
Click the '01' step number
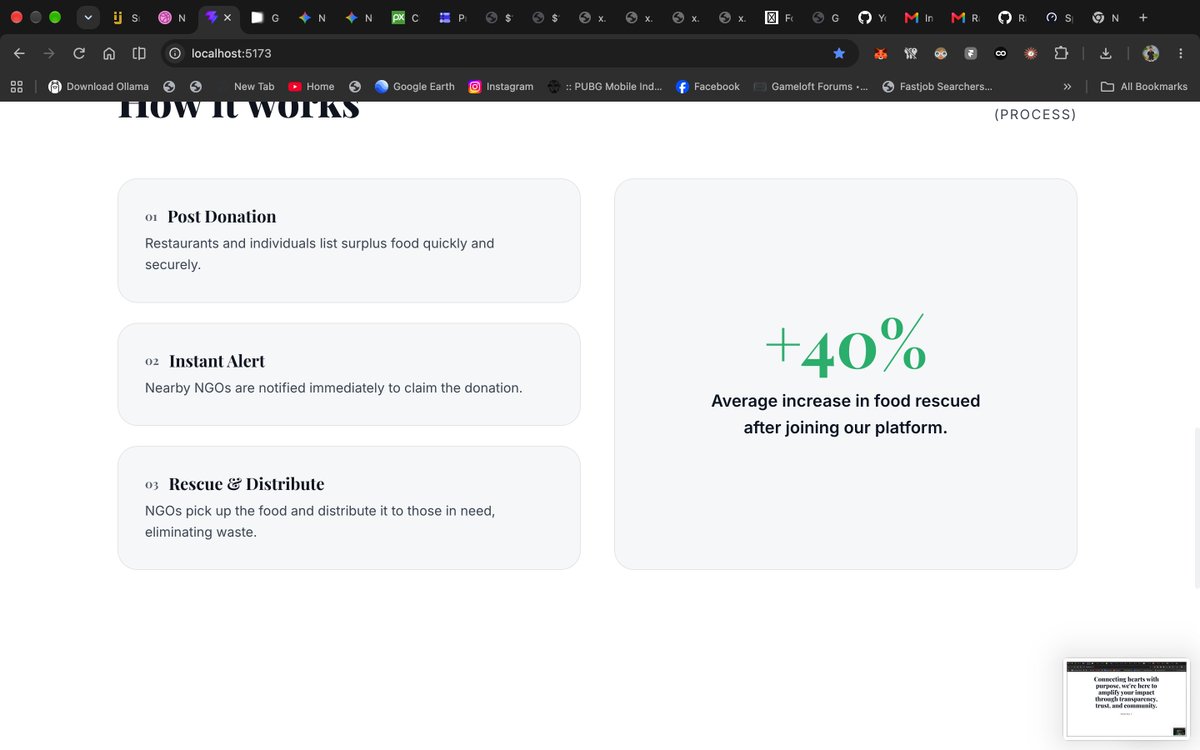(x=152, y=217)
